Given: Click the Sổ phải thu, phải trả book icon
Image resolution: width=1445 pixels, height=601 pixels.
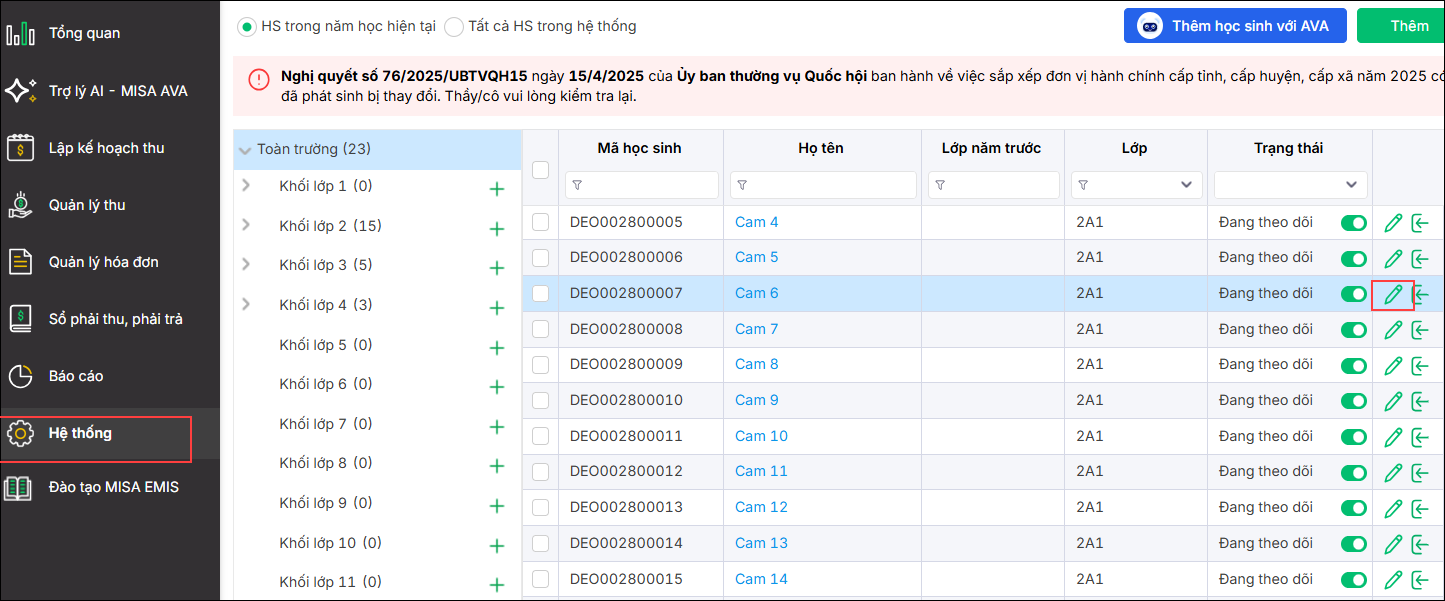Looking at the screenshot, I should [x=20, y=319].
